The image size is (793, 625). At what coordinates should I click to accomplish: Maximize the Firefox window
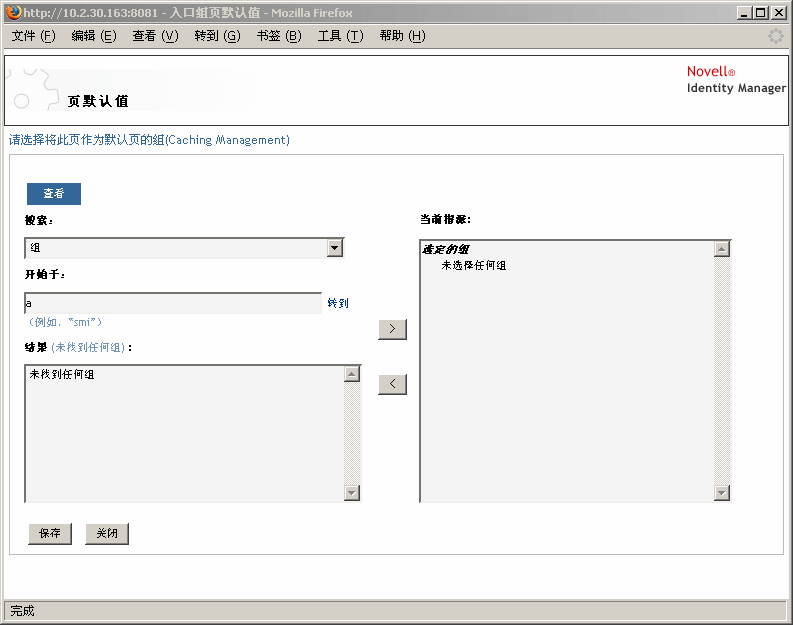760,13
